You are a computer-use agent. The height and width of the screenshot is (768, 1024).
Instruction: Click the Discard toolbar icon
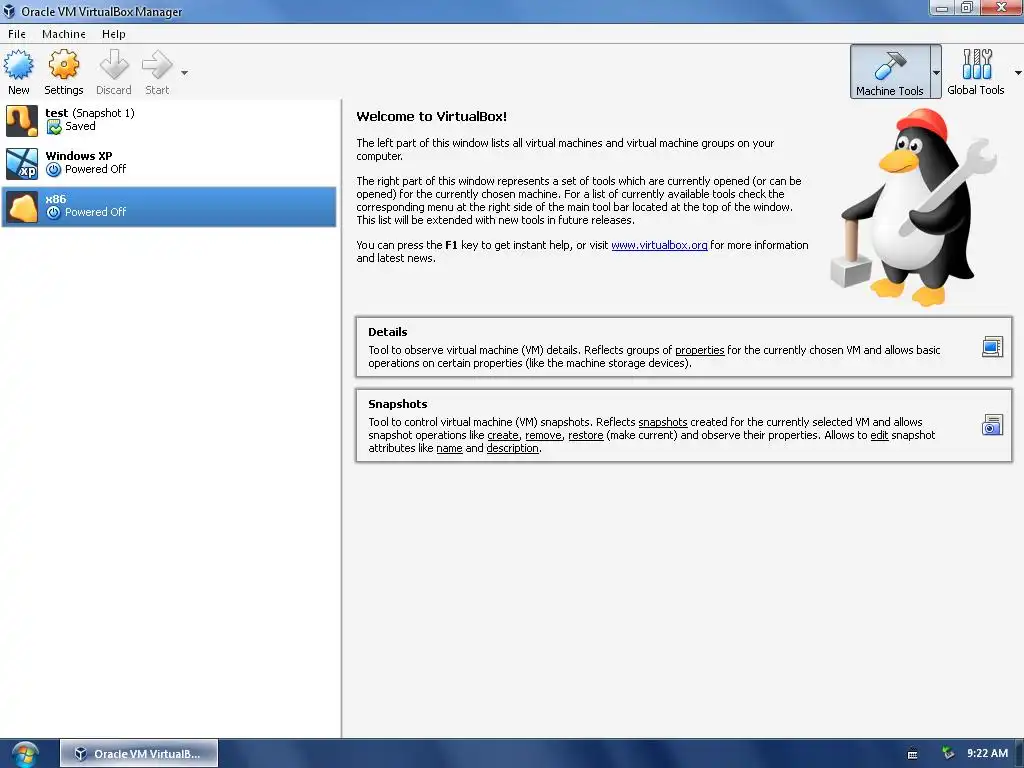[x=114, y=65]
